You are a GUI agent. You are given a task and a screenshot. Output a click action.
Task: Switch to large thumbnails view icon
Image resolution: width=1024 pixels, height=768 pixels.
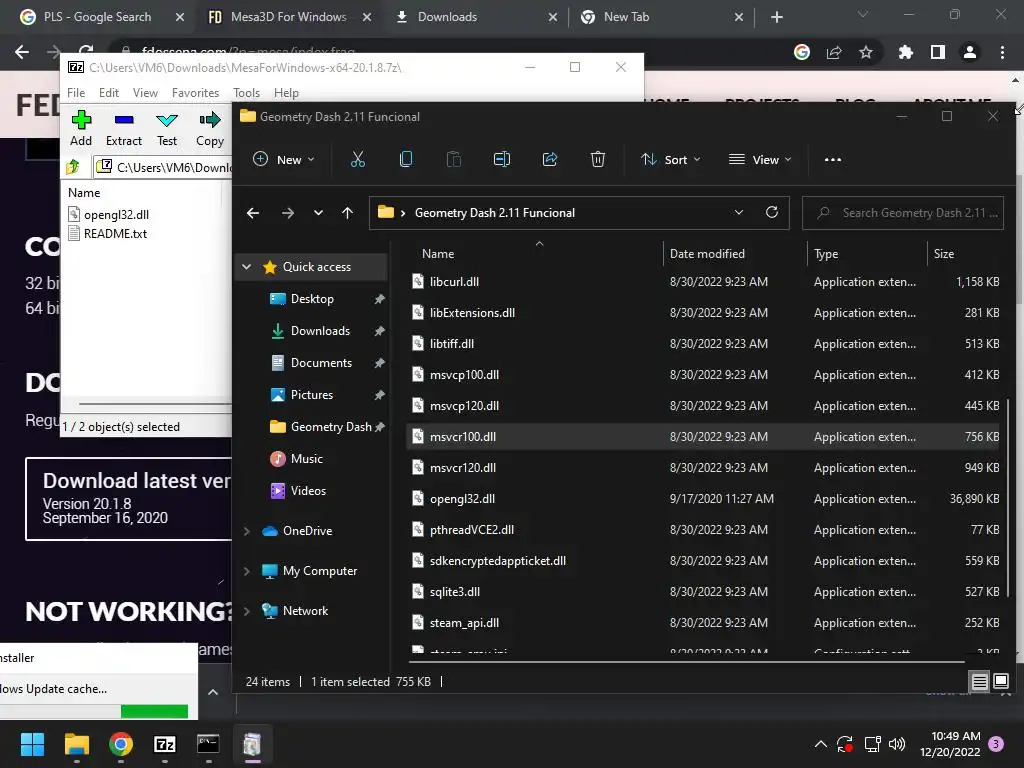(1000, 682)
